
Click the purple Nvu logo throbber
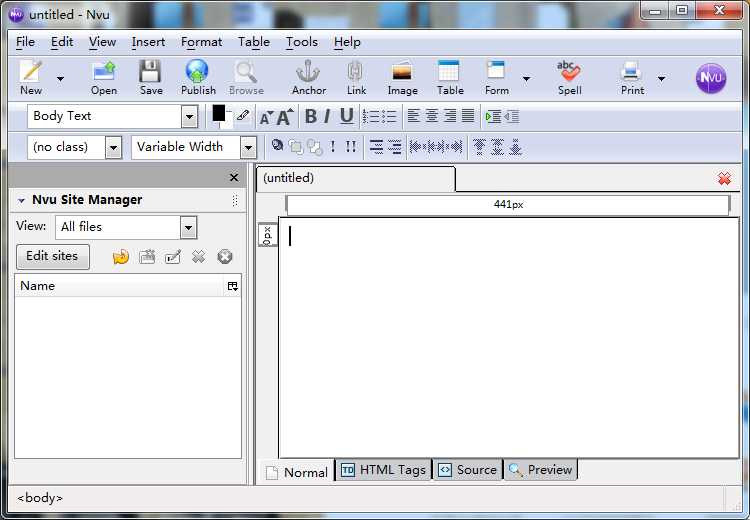coord(711,78)
